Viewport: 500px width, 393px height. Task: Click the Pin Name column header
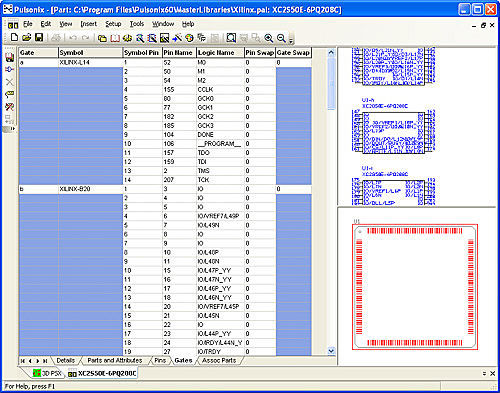tap(179, 53)
